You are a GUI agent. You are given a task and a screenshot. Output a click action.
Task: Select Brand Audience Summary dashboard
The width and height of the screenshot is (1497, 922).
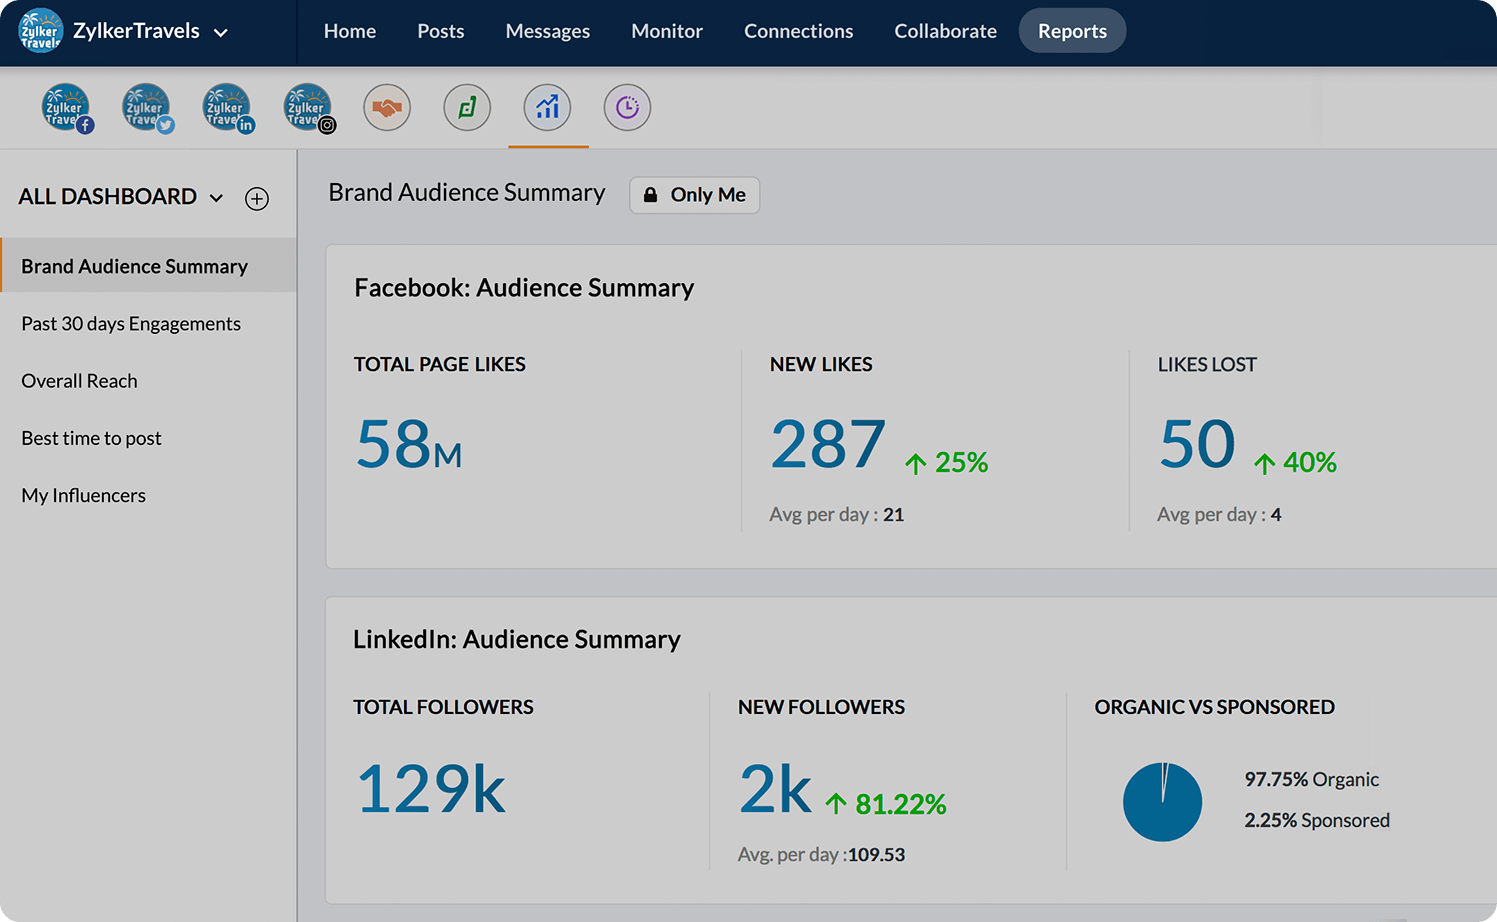[x=148, y=266]
